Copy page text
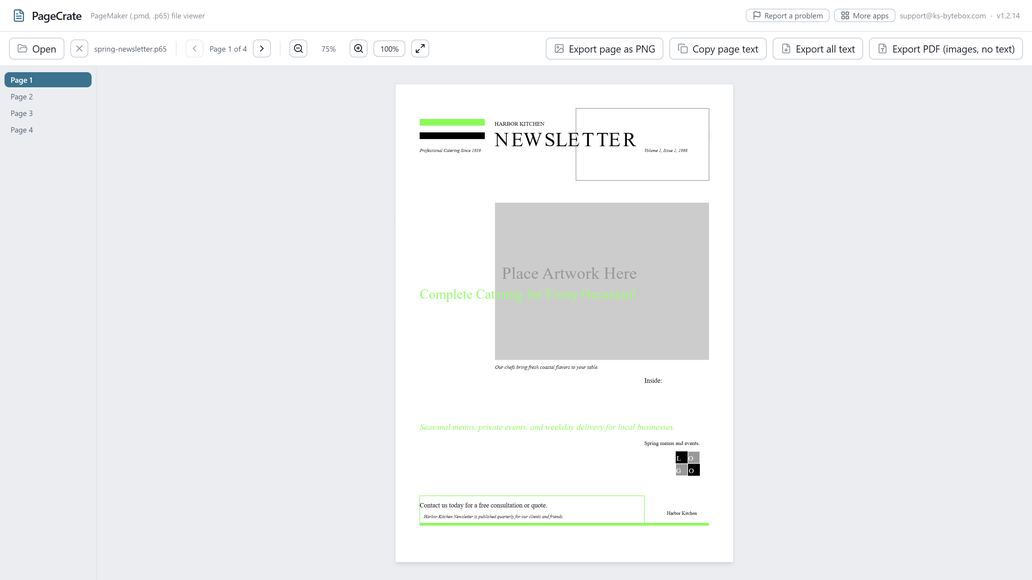The width and height of the screenshot is (1032, 580). [718, 49]
